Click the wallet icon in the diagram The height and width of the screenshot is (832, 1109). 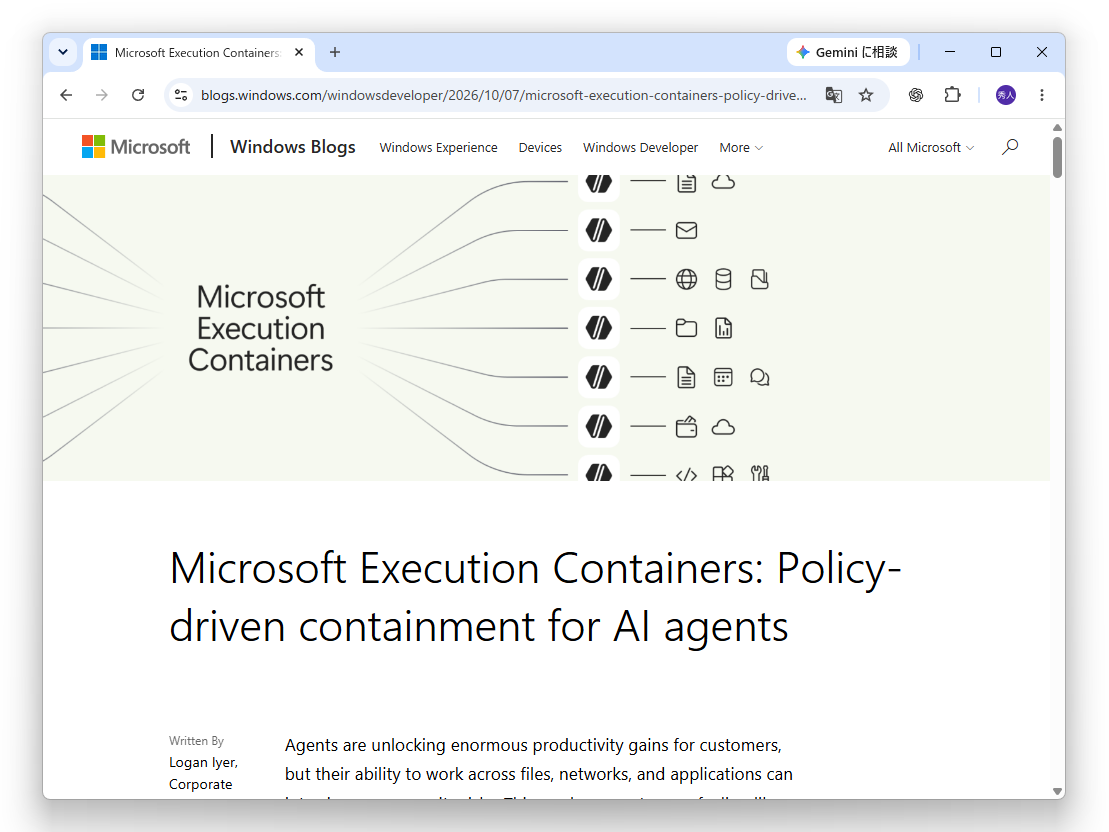686,427
